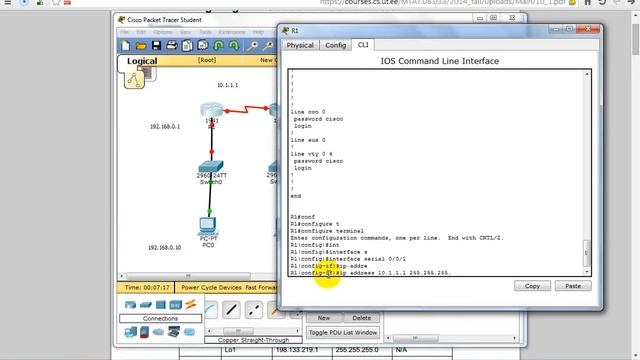
Task: Select the Hubs device category icon
Action: click(161, 304)
